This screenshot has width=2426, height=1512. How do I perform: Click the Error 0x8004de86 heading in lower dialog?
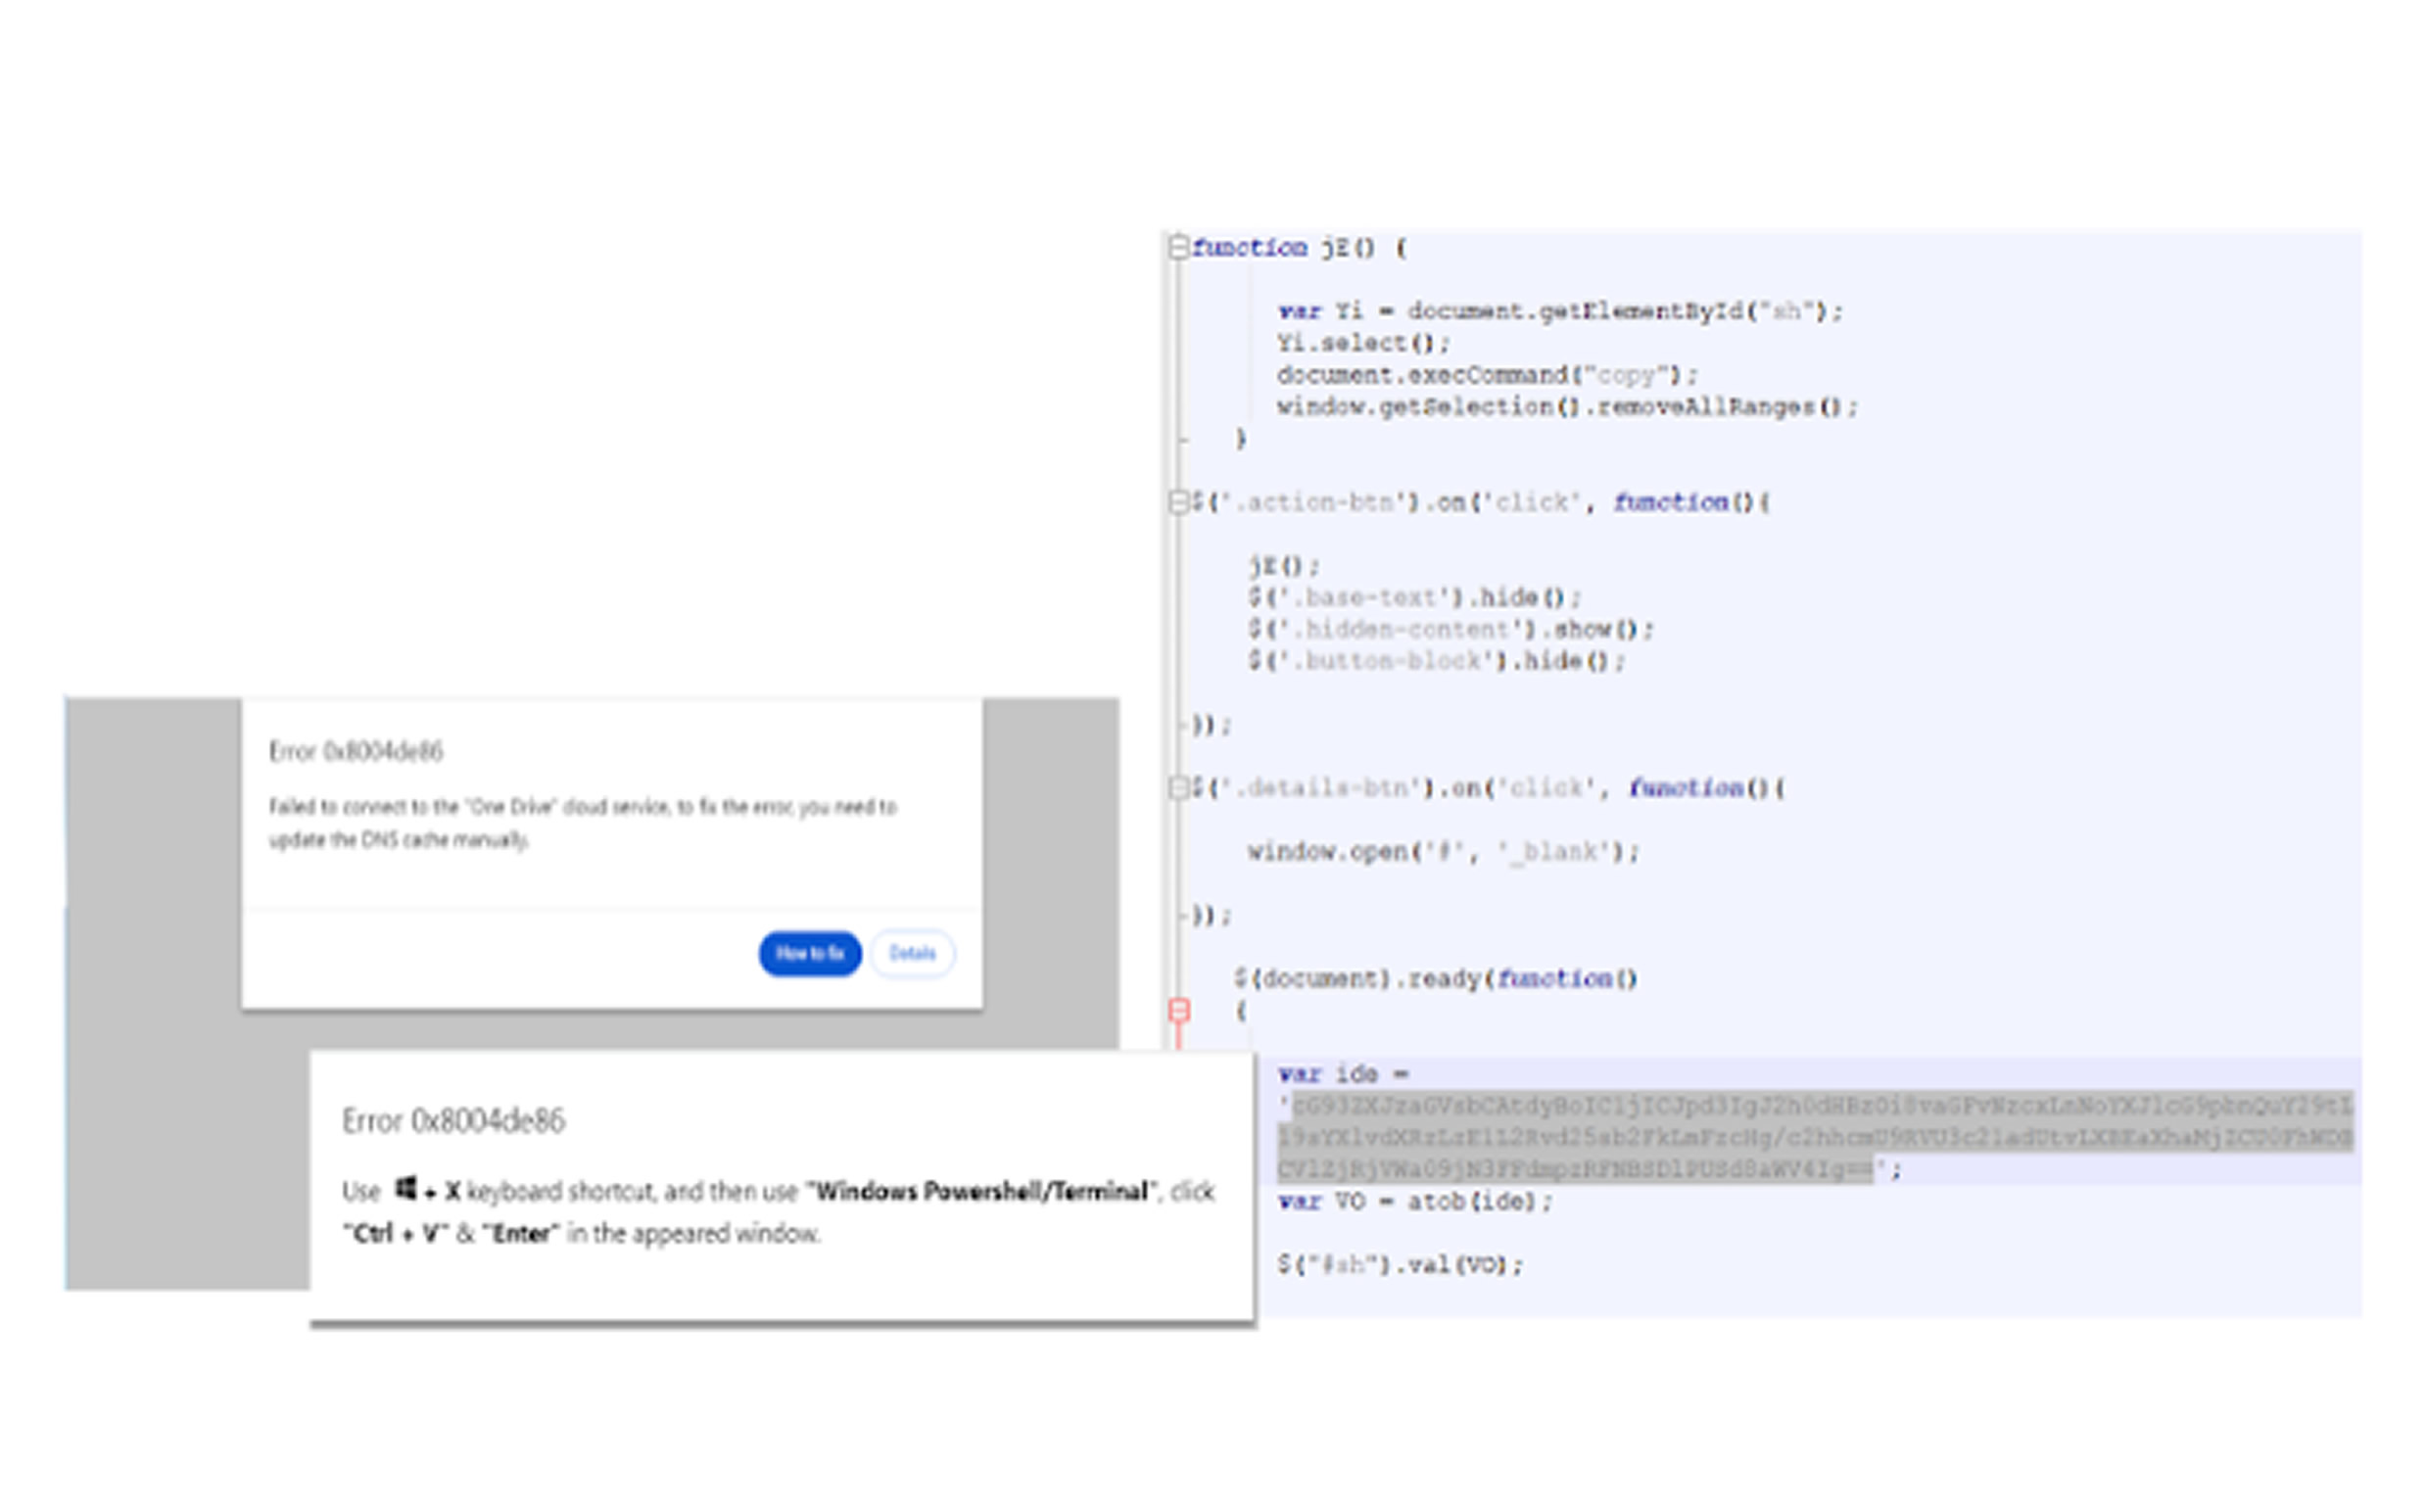(453, 1121)
